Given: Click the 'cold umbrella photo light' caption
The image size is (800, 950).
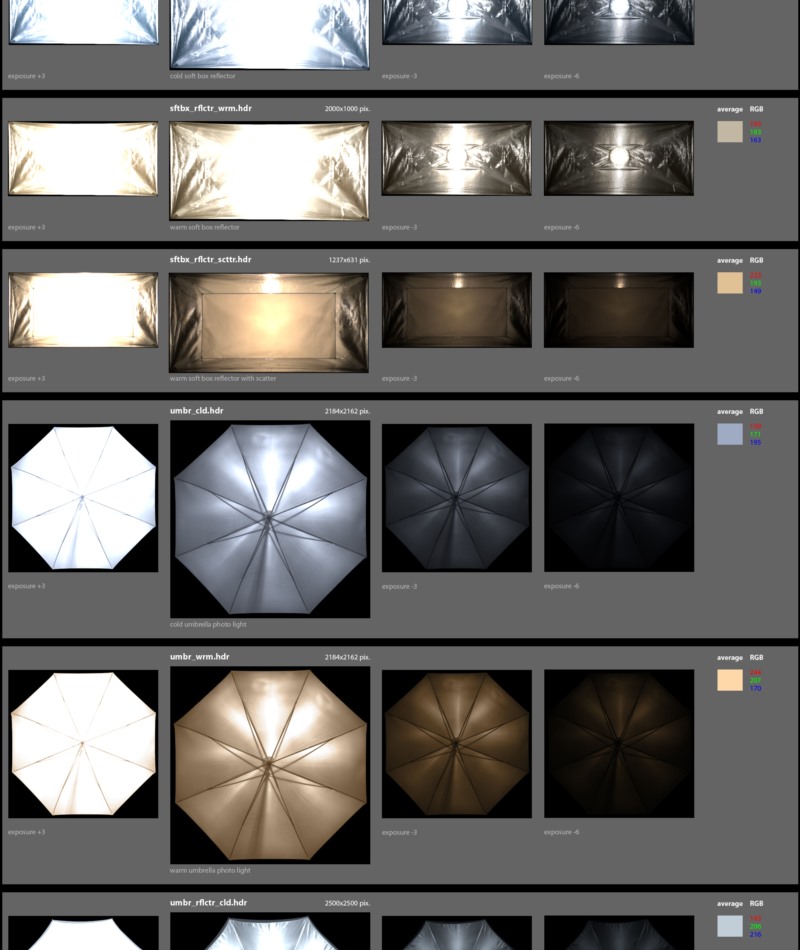Looking at the screenshot, I should 208,625.
